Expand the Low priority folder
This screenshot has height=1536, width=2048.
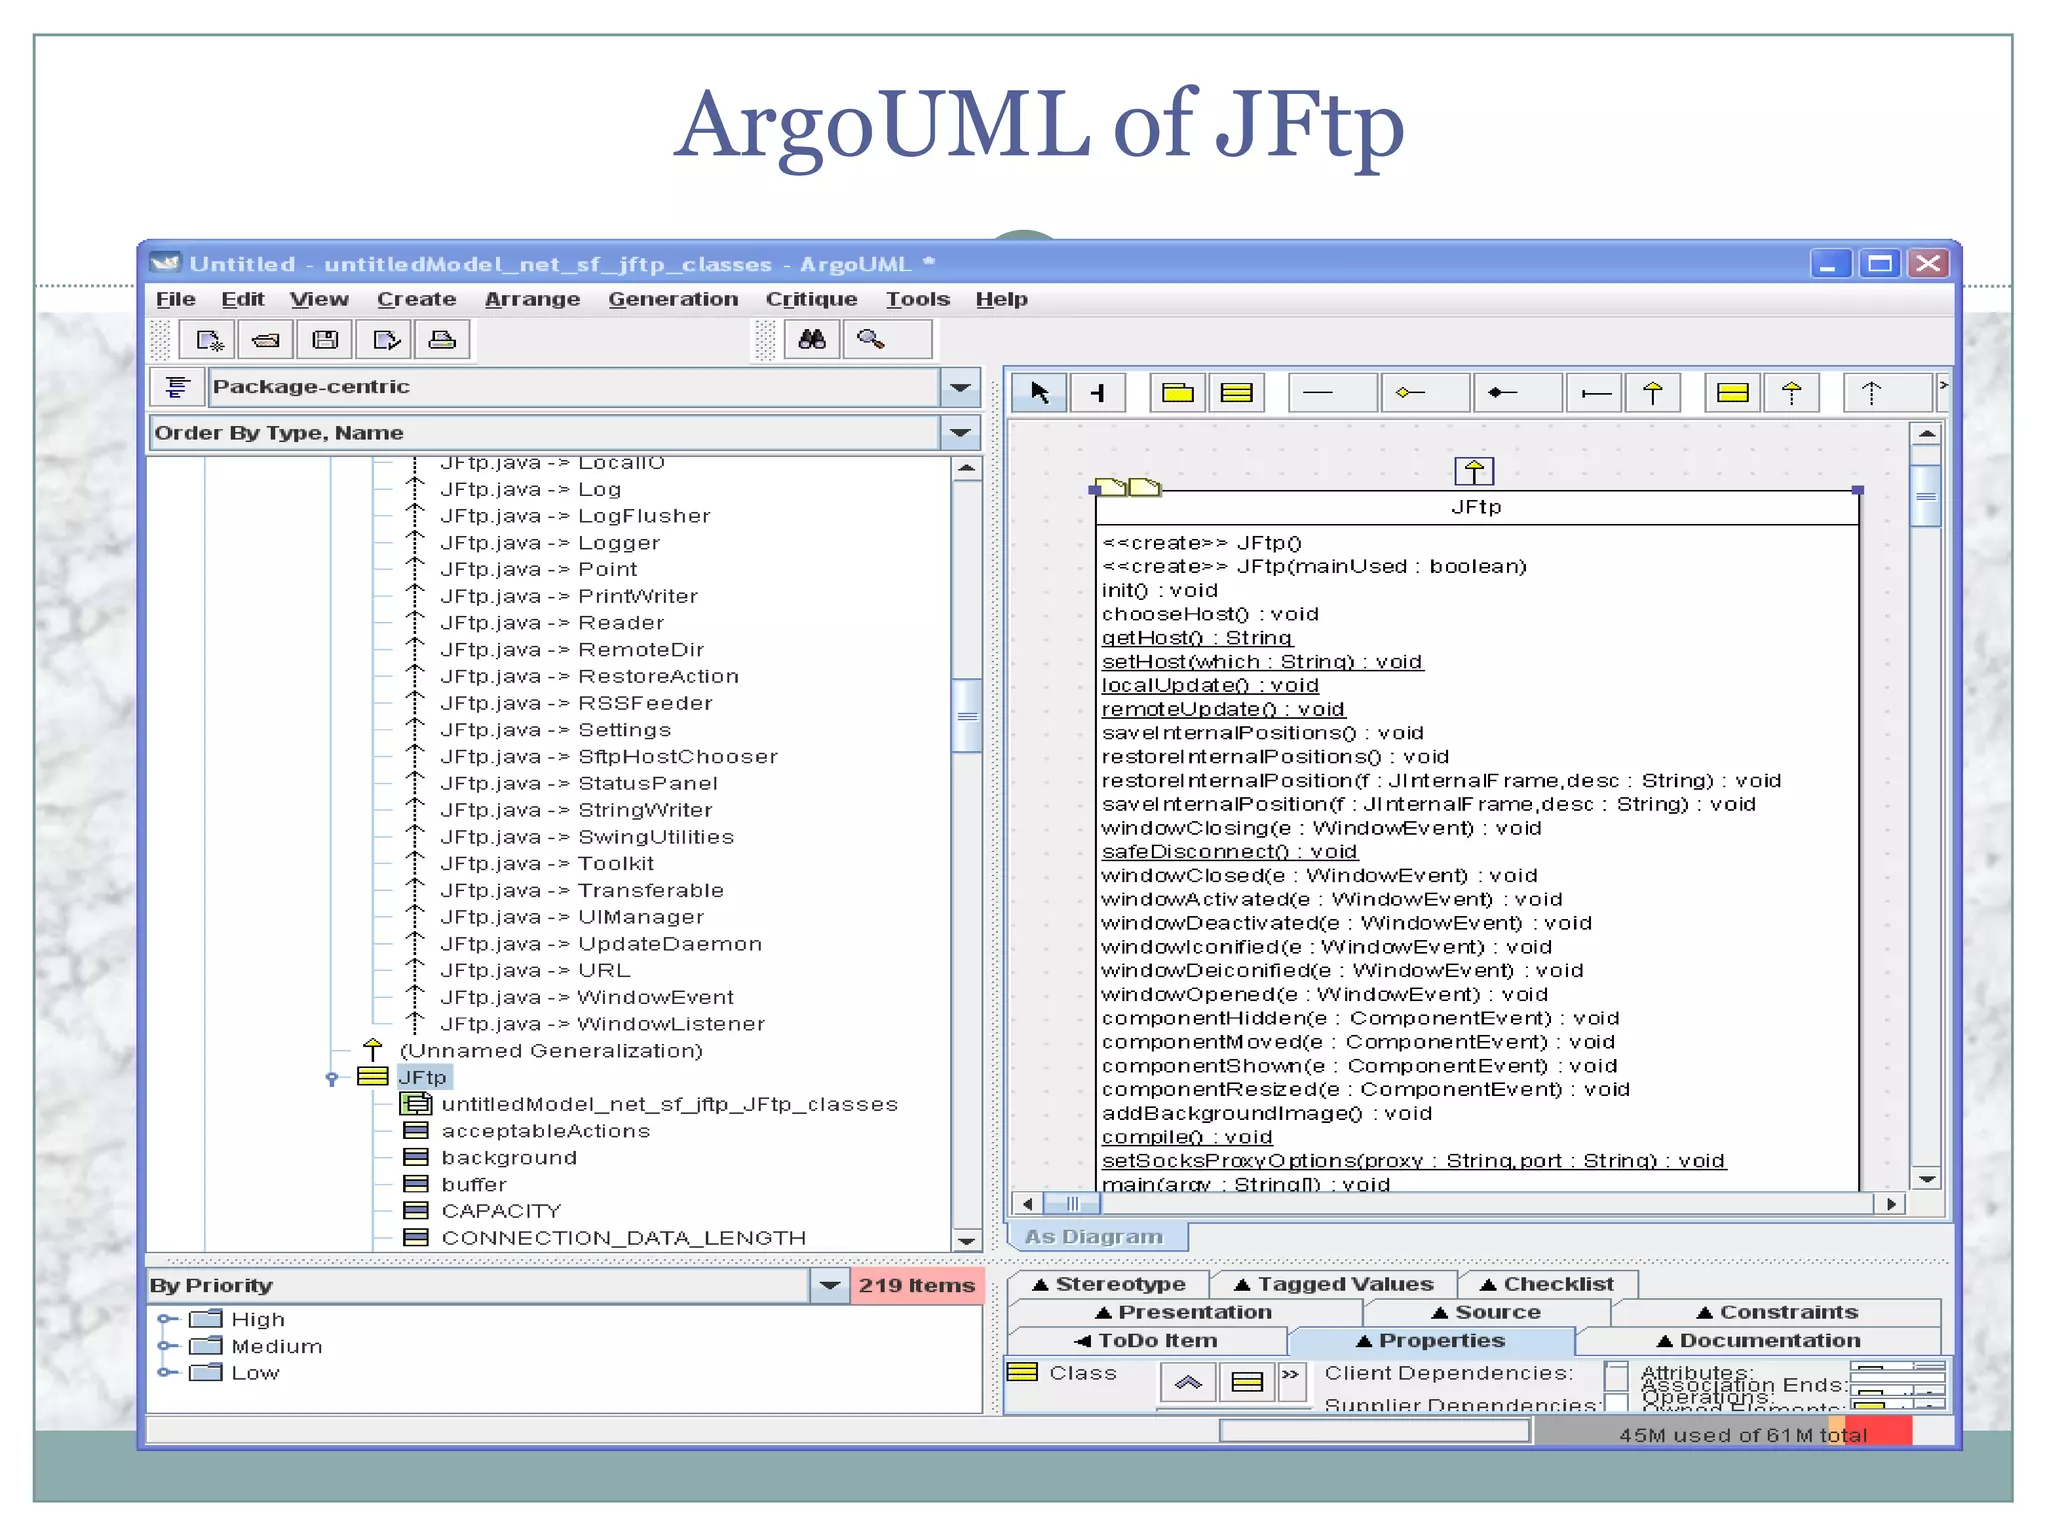(166, 1373)
